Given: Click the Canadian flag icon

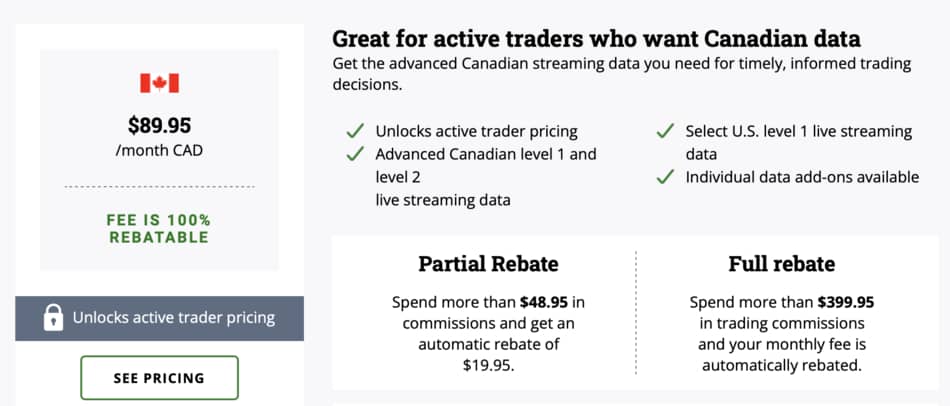Looking at the screenshot, I should pos(159,83).
